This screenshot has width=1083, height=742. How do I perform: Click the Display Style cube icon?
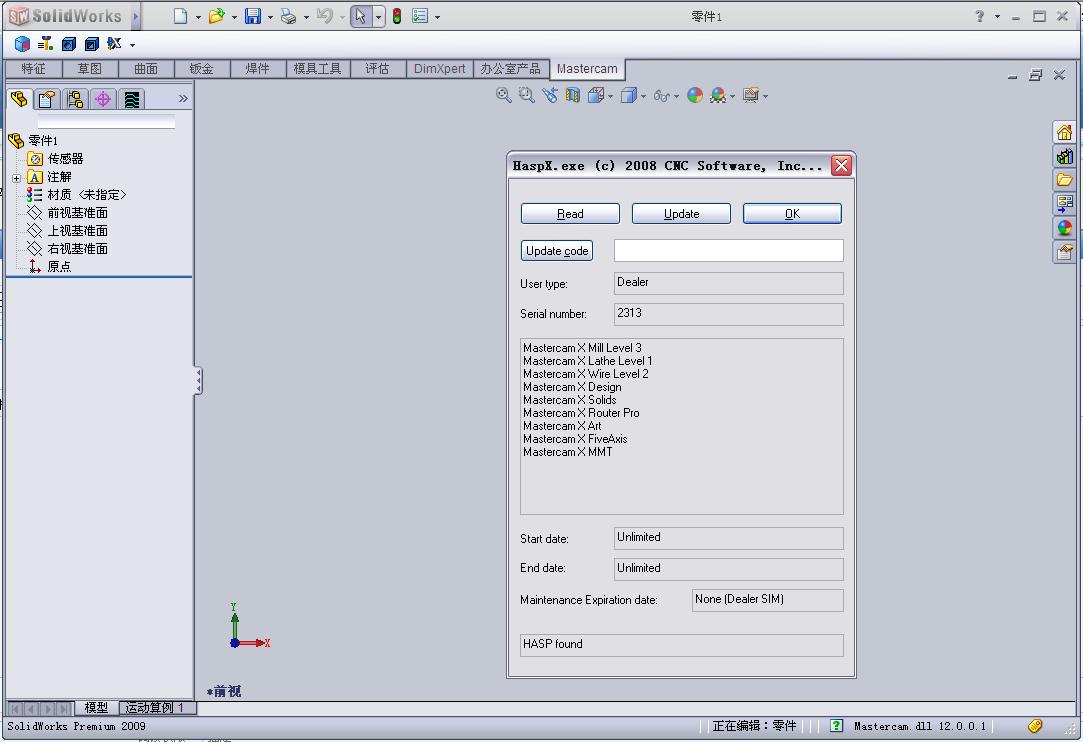click(629, 95)
